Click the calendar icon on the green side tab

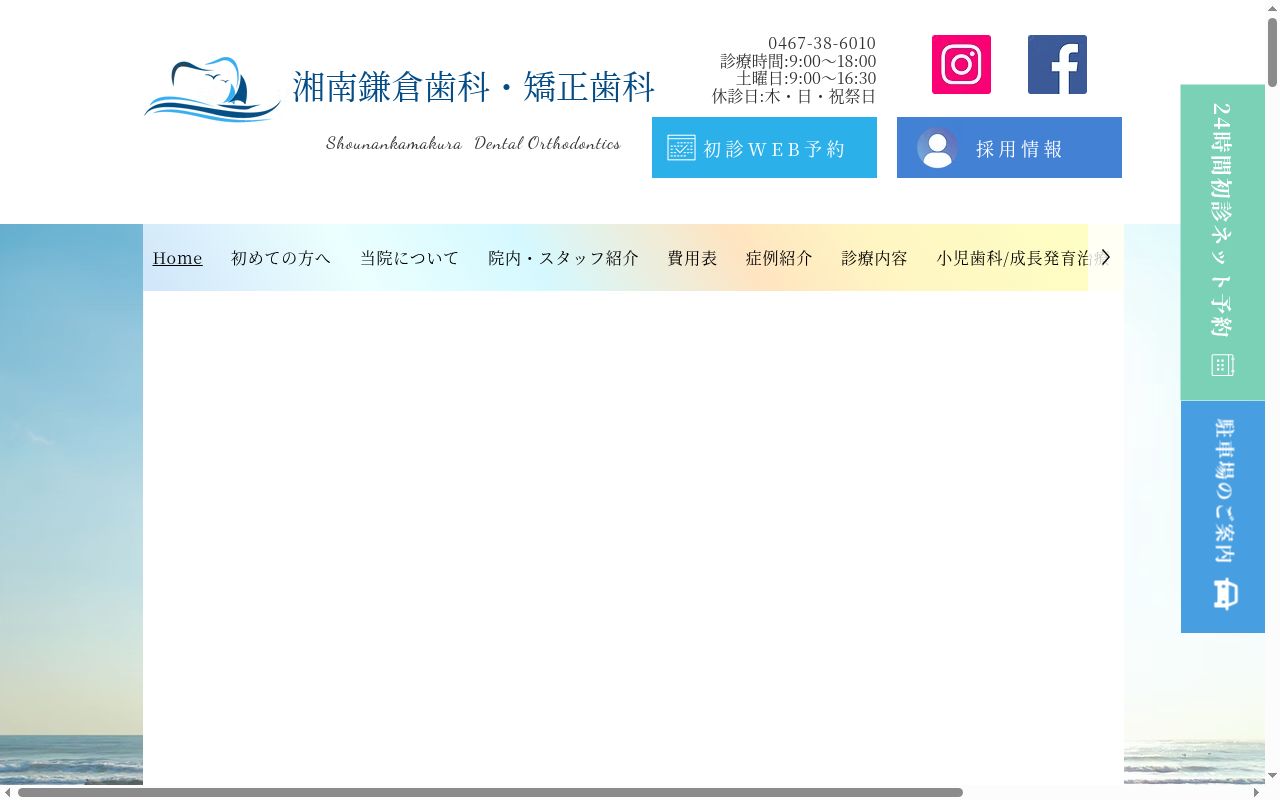1222,365
